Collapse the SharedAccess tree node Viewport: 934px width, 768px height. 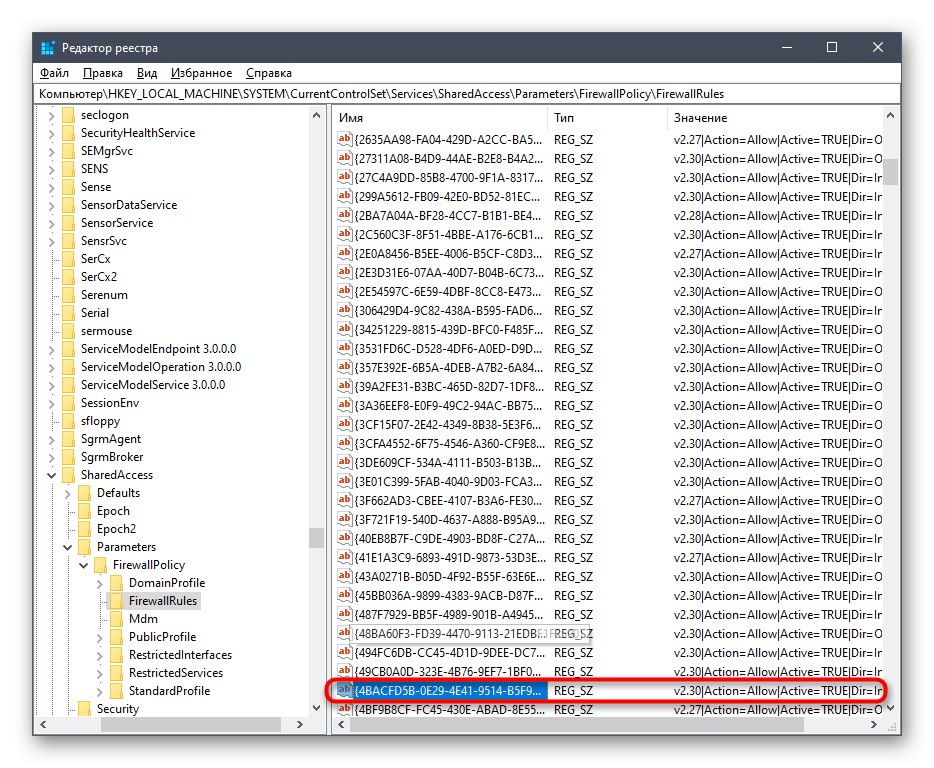click(52, 475)
